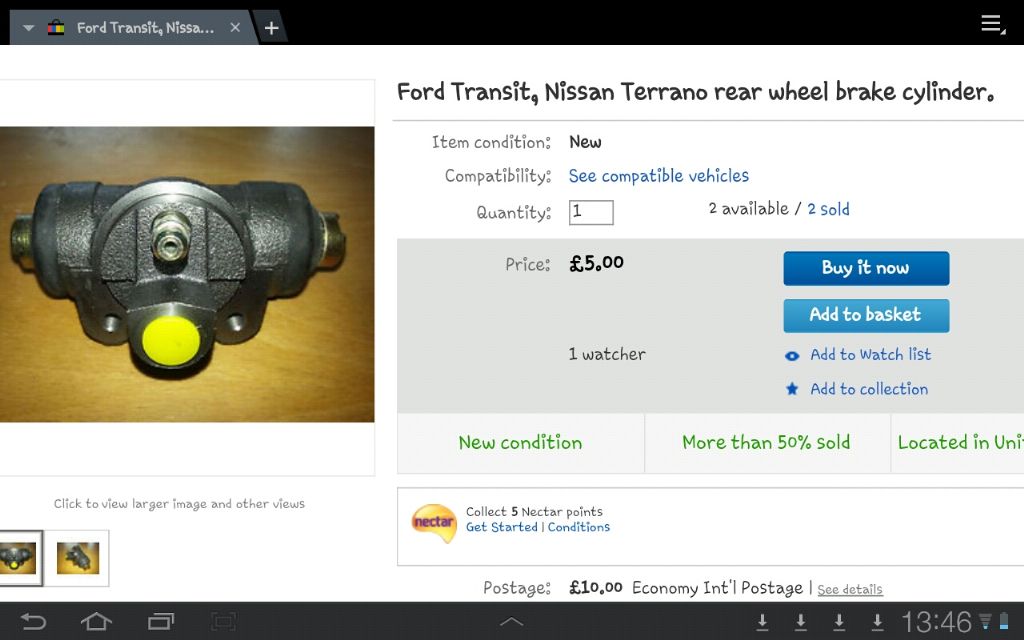This screenshot has width=1024, height=640.
Task: Open the recent apps button
Action: click(161, 621)
